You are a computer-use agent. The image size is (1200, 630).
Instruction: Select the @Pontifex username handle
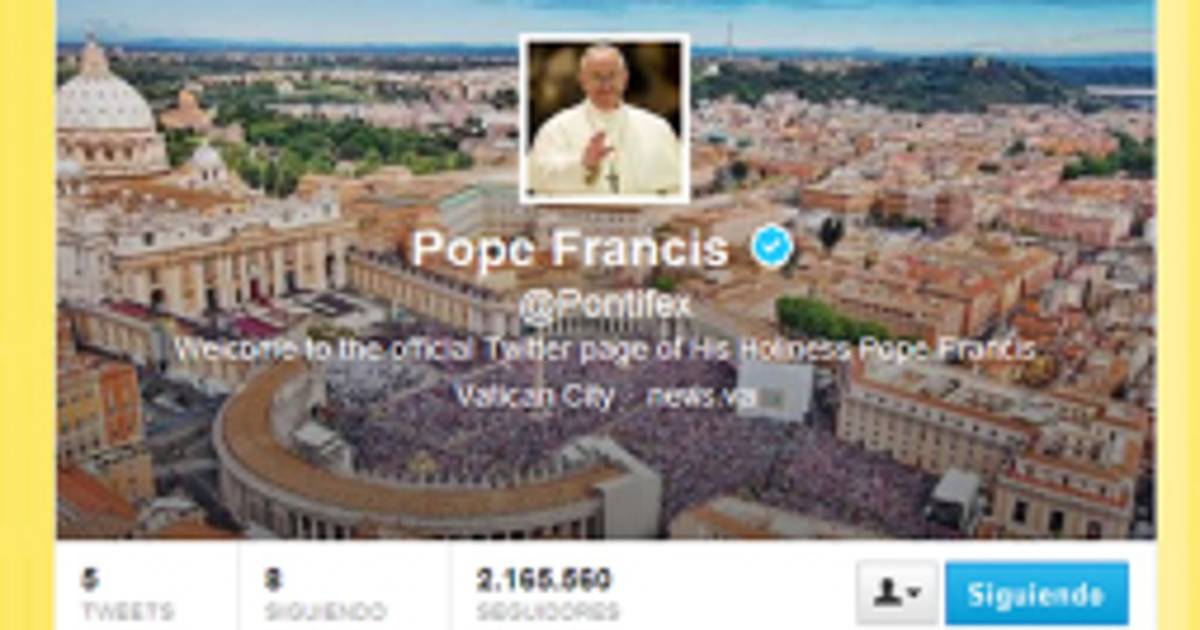[605, 305]
